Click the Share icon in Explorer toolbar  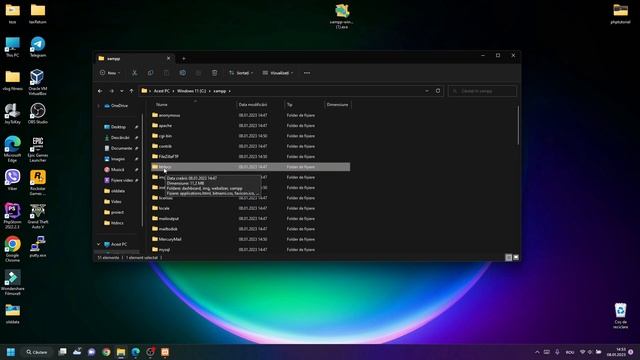coord(198,73)
